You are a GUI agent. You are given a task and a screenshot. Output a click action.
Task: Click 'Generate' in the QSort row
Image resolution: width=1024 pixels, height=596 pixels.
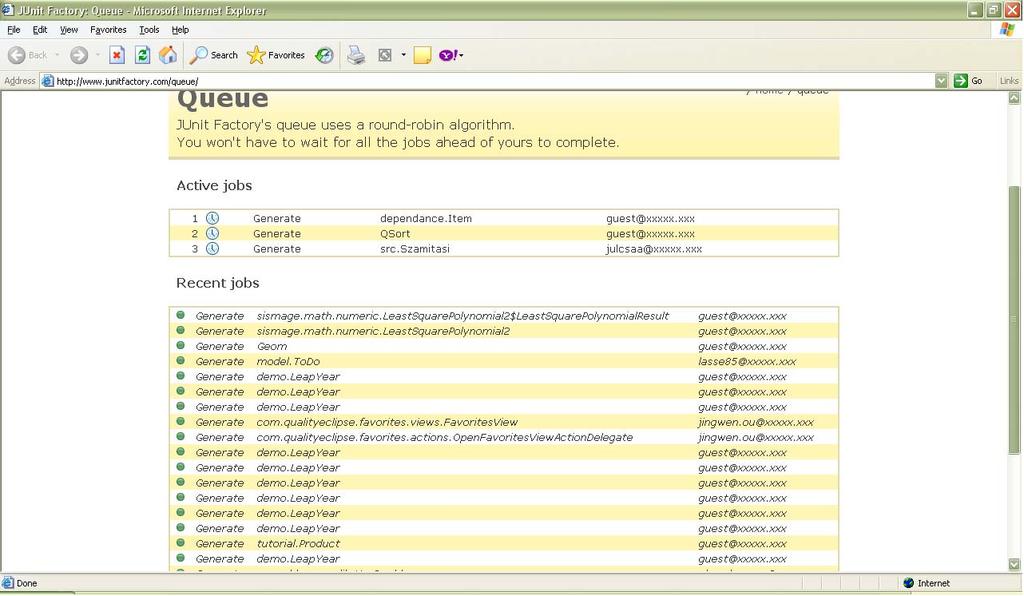coord(277,234)
